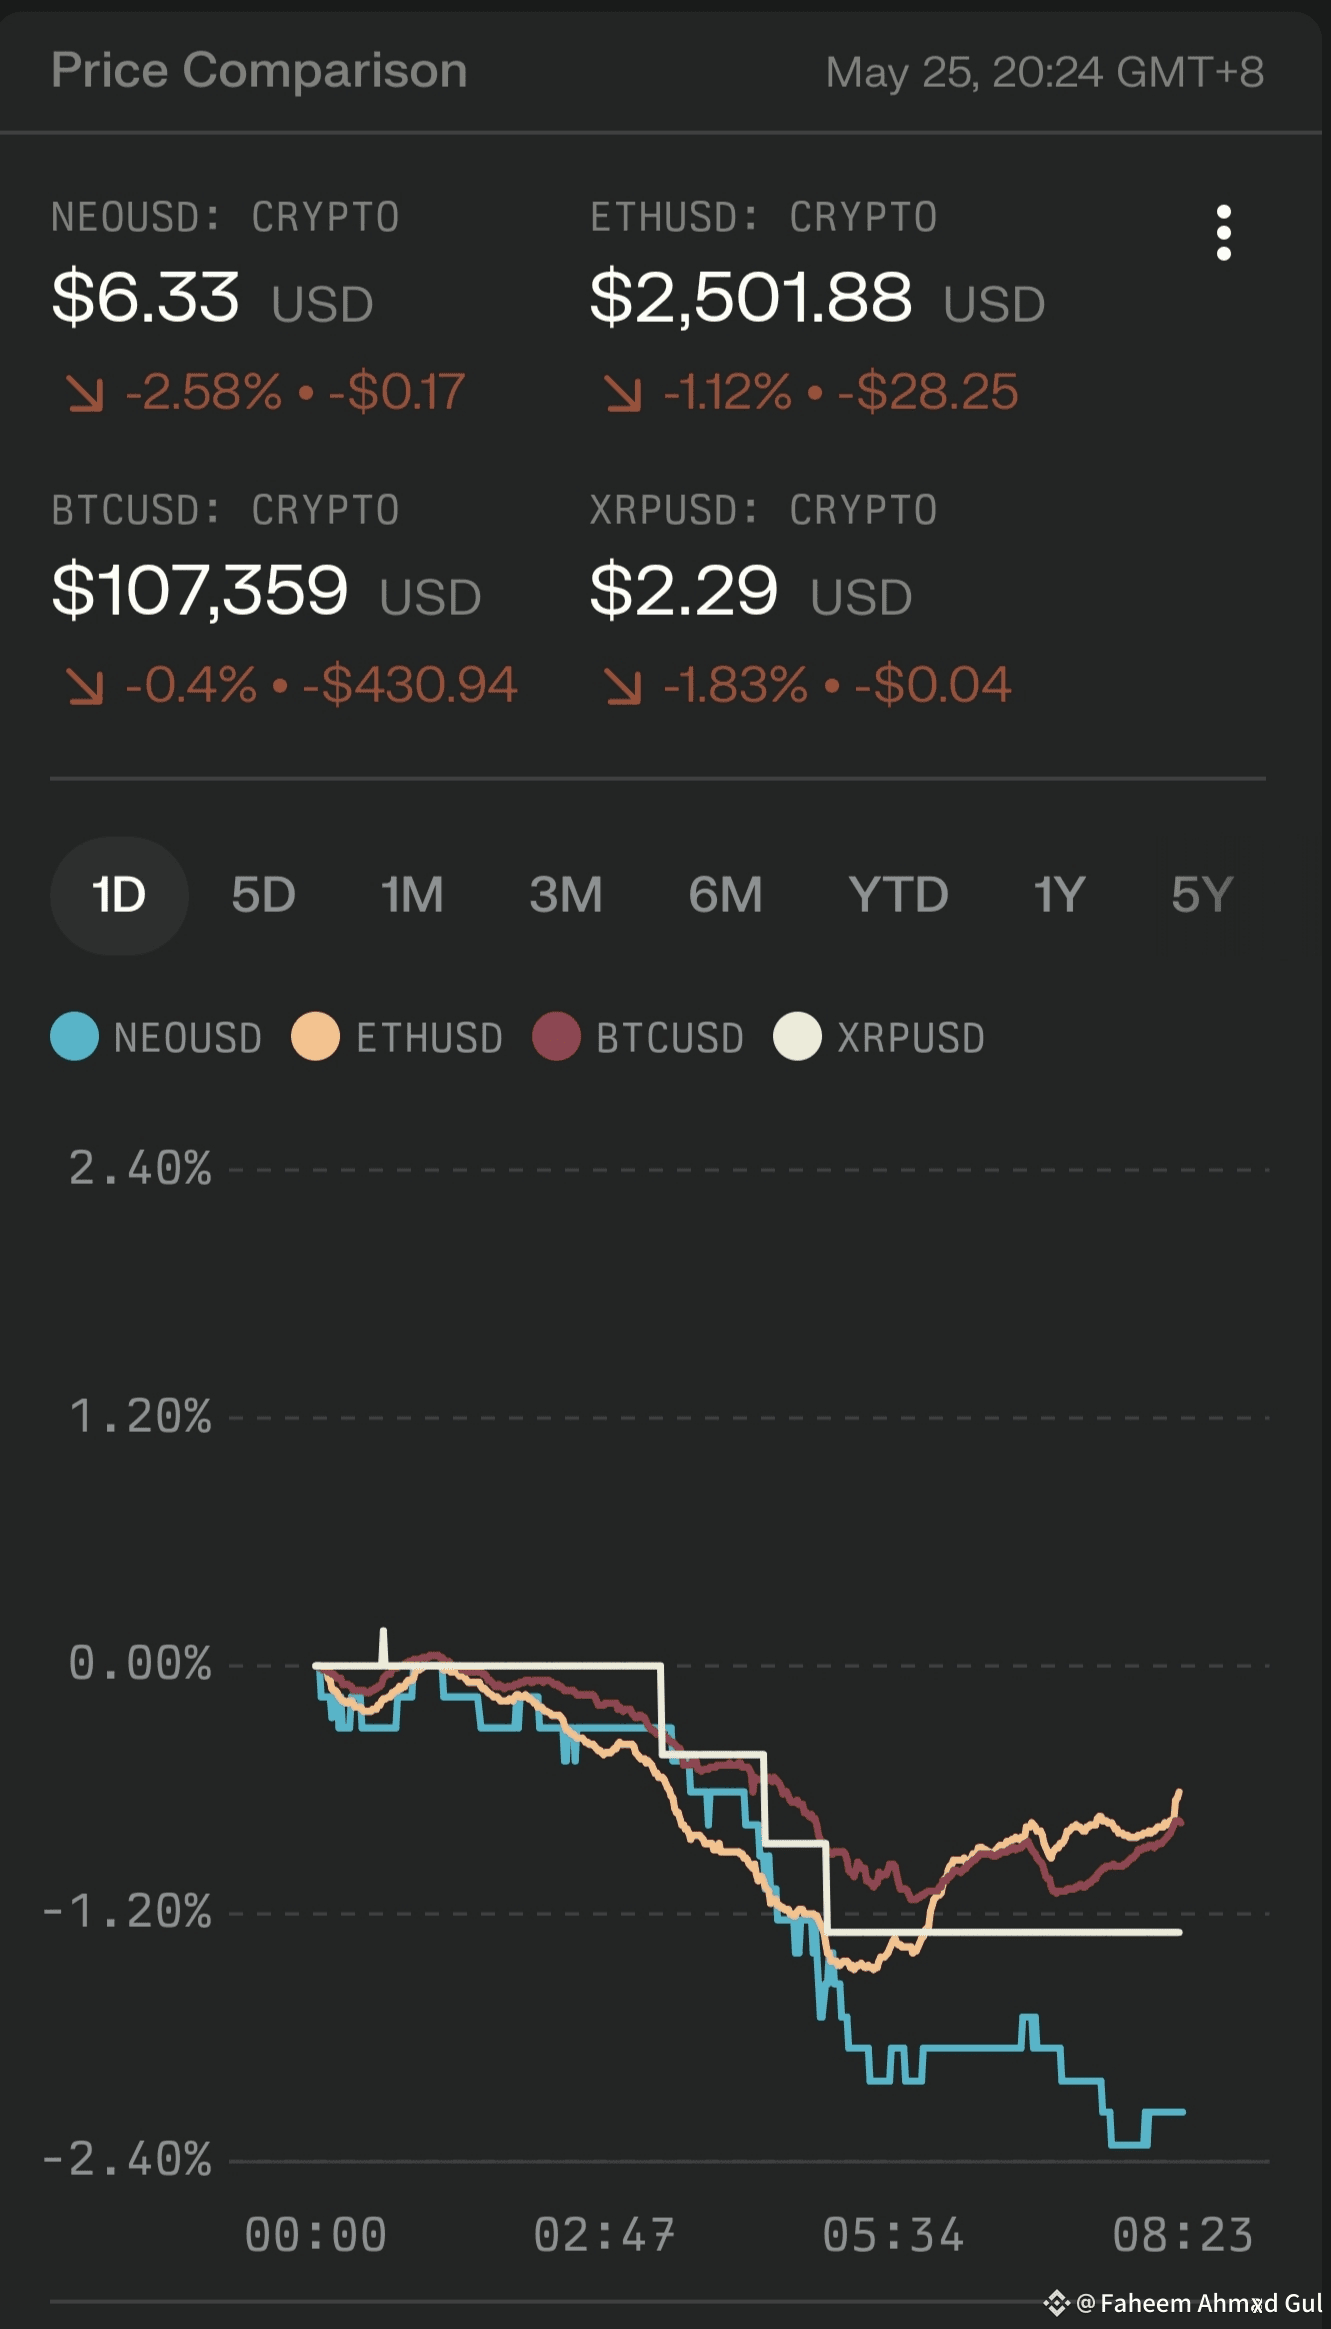
Task: Switch chart to YTD range
Action: tap(898, 895)
